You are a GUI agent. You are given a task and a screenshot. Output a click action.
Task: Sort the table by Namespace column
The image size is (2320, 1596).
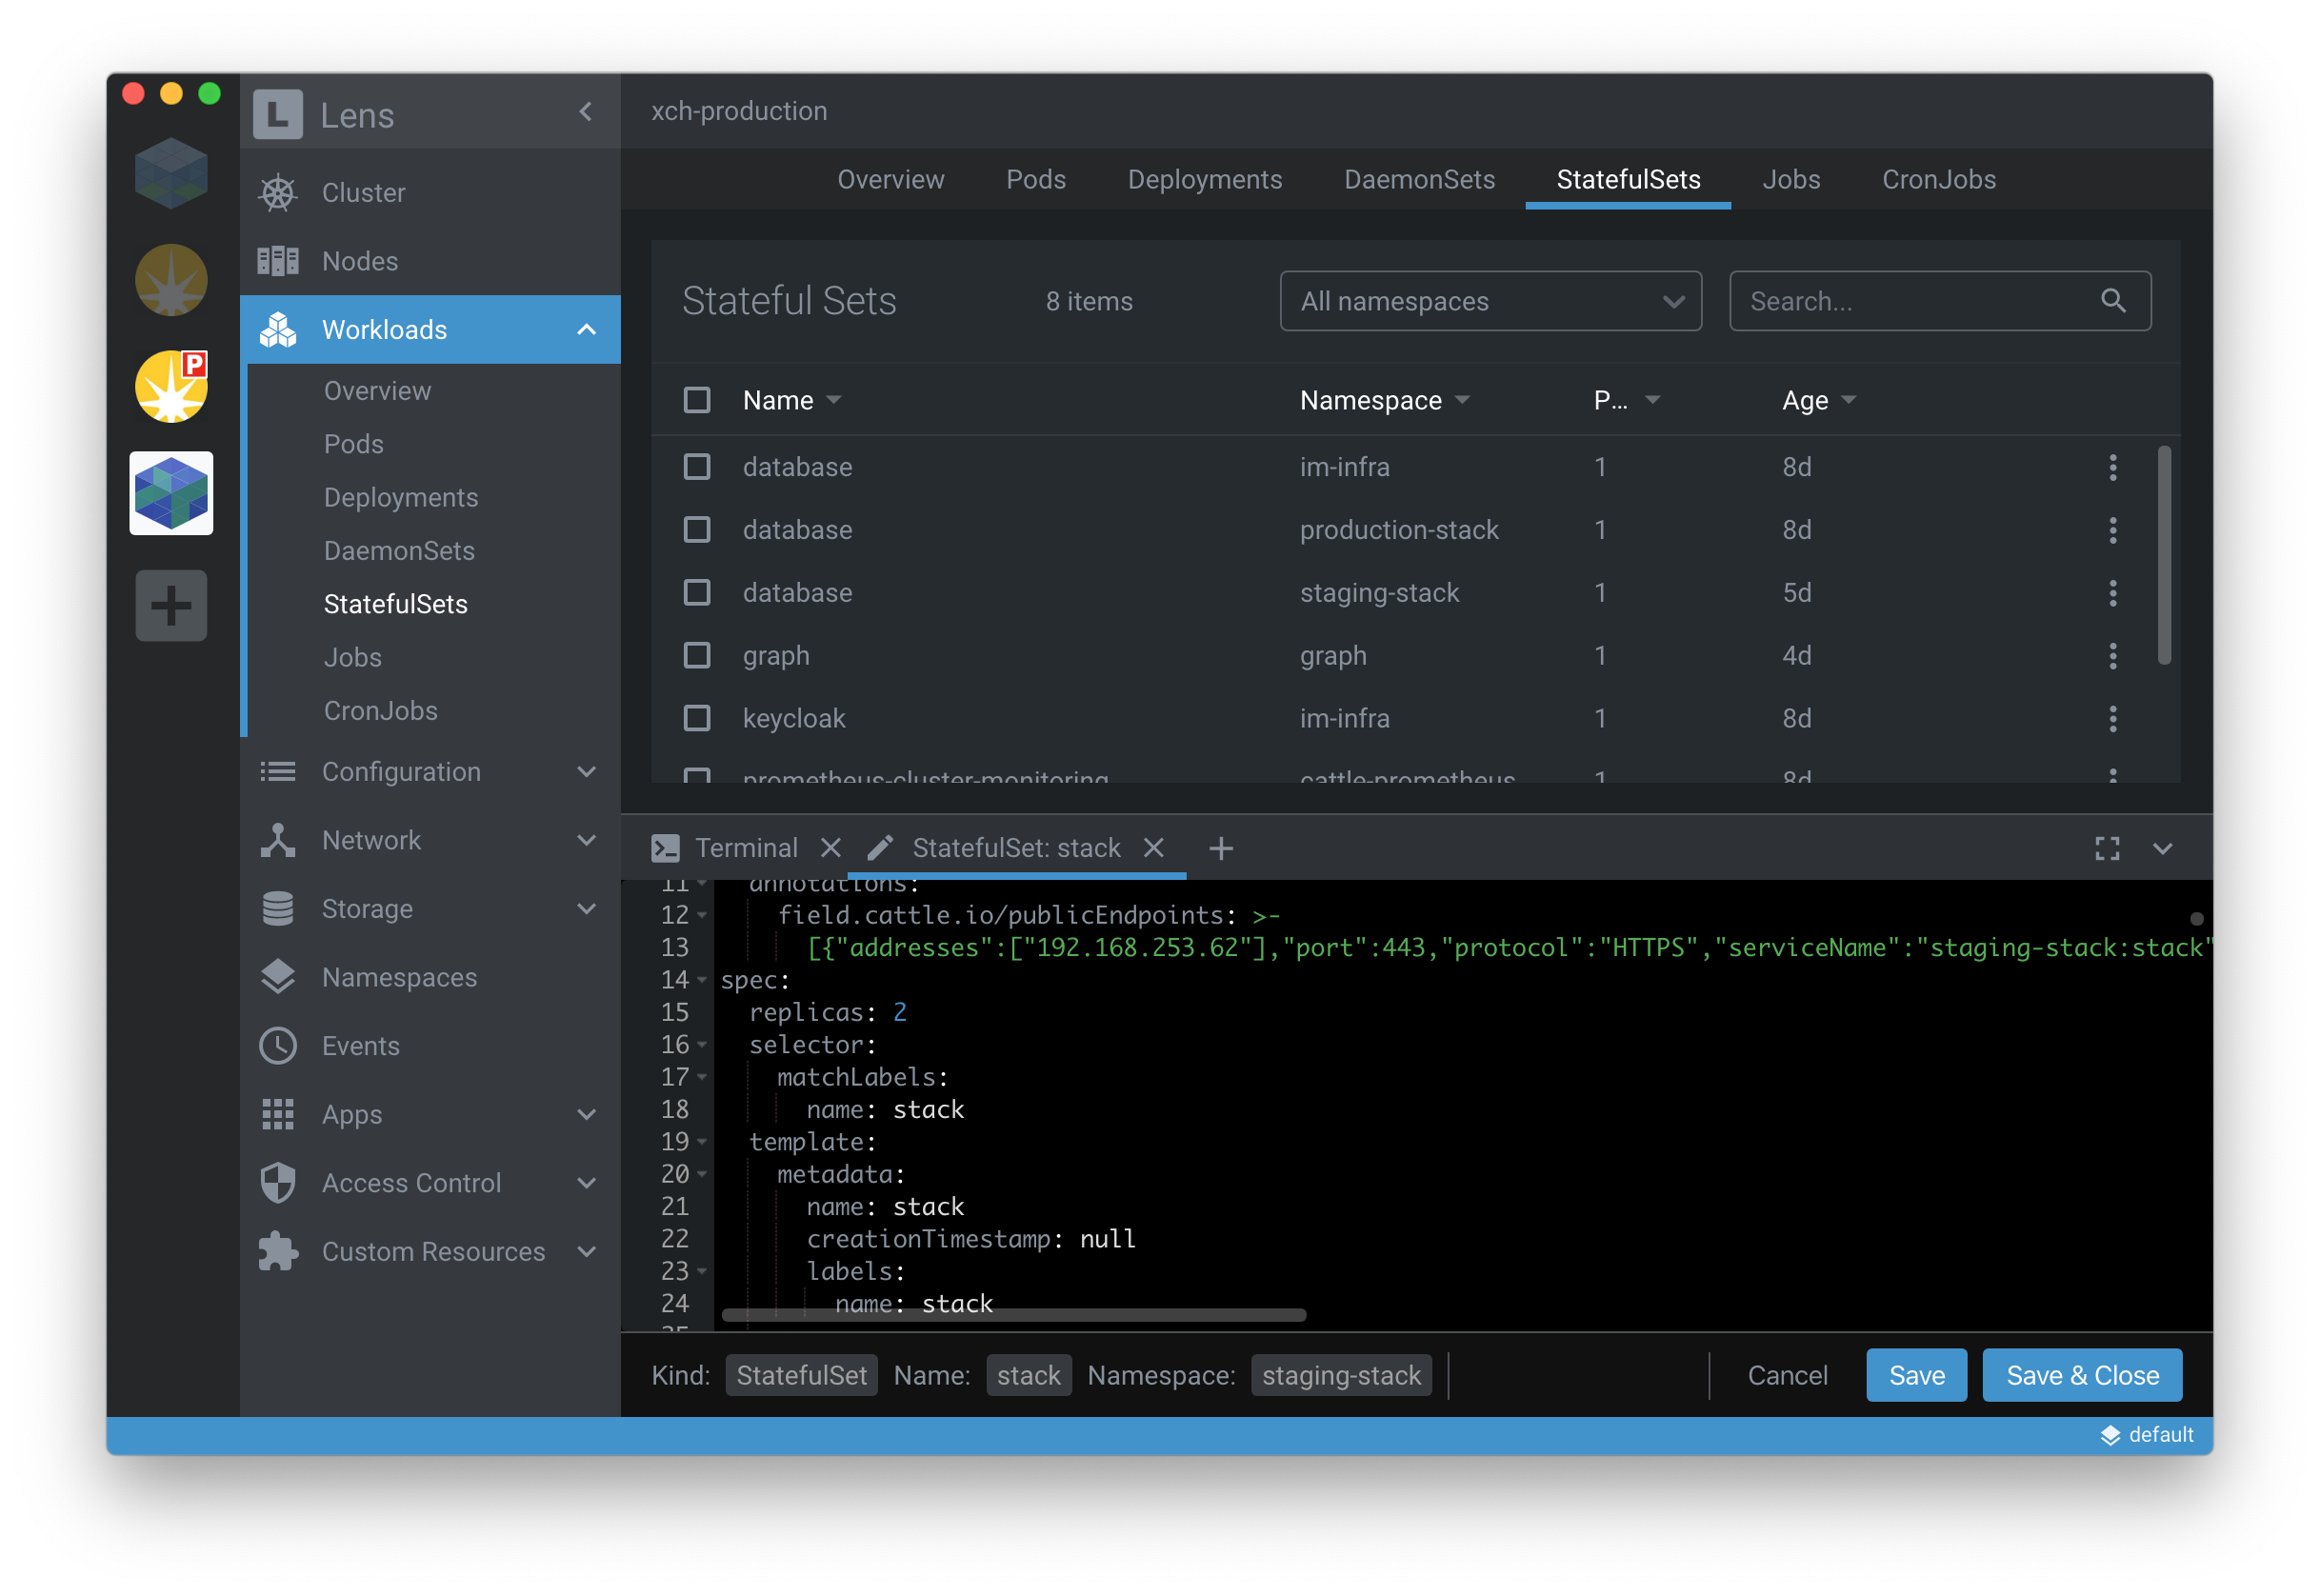pos(1384,400)
